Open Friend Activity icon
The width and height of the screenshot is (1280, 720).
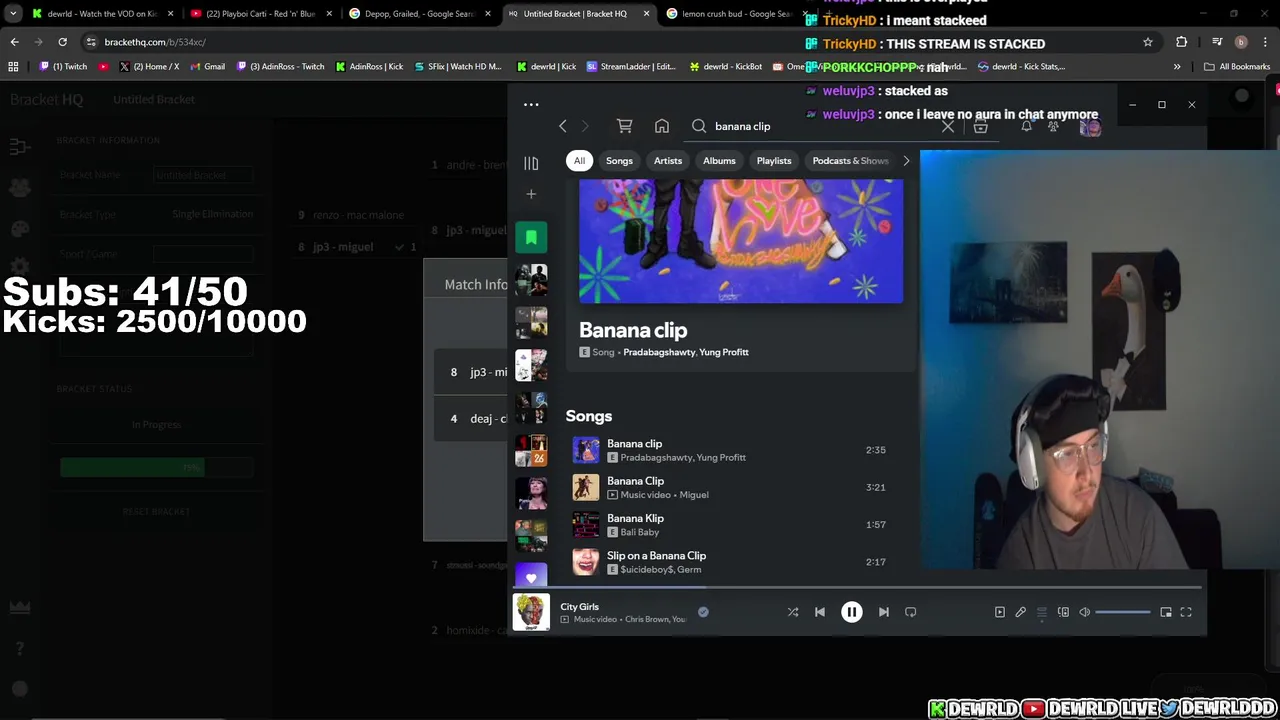[1053, 126]
